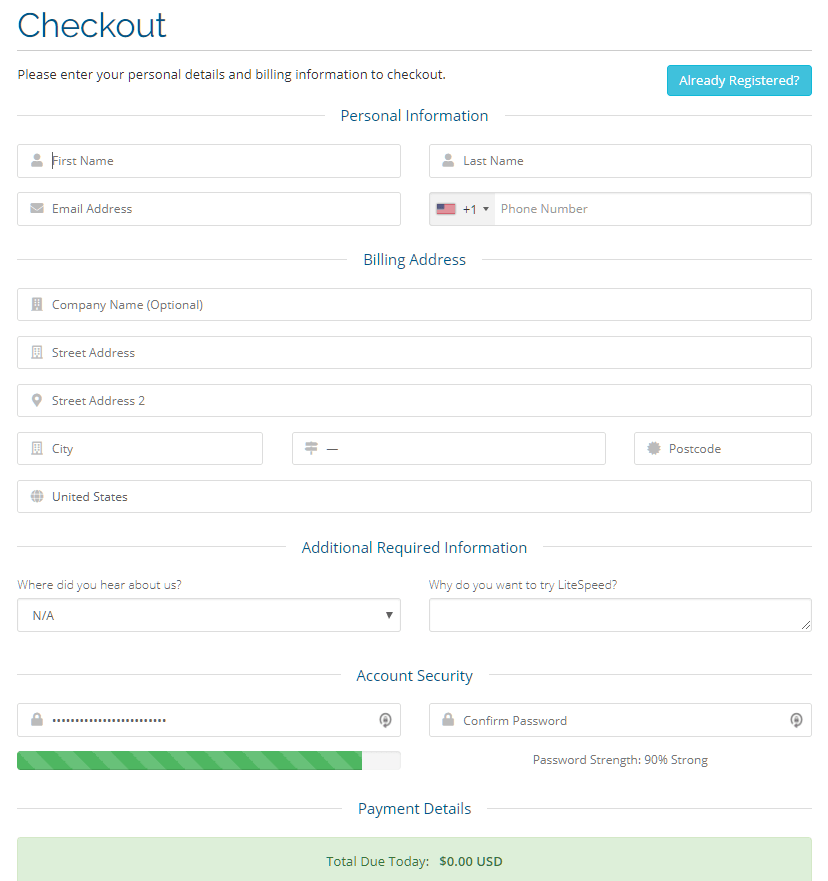Open the +1 country code dropdown
The image size is (828, 881).
pos(463,209)
